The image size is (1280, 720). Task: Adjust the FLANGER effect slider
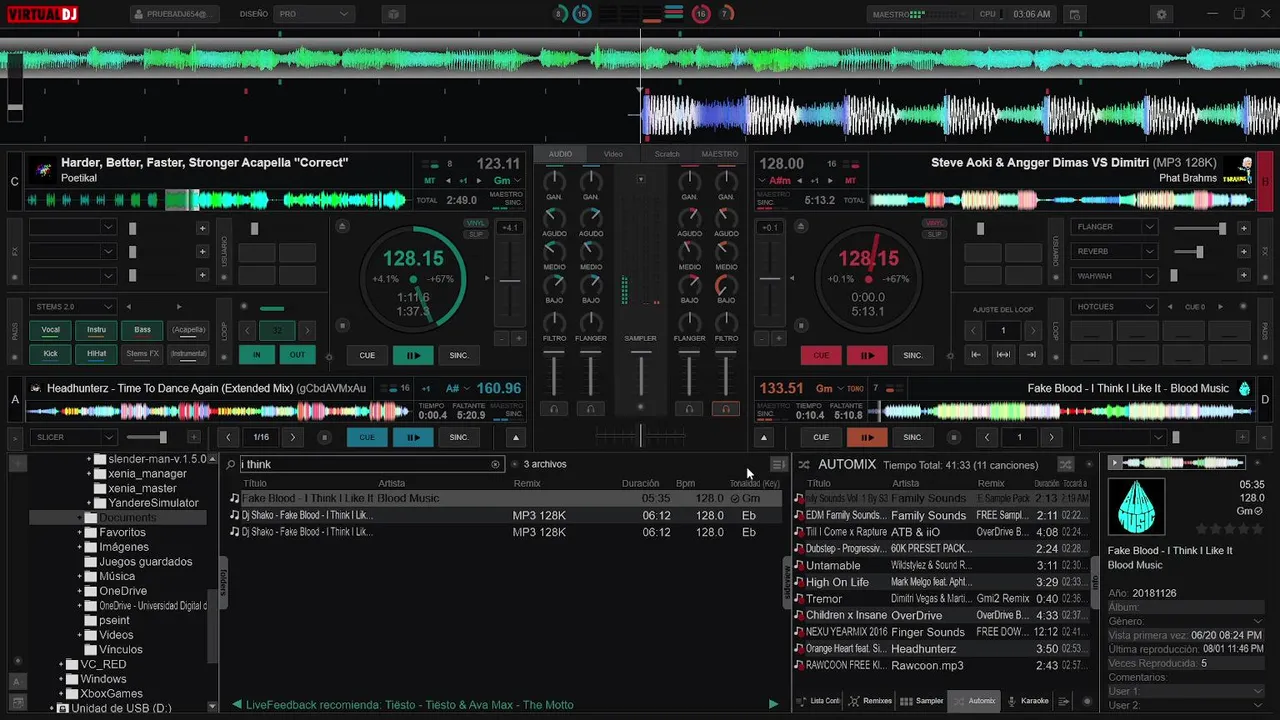[1200, 228]
